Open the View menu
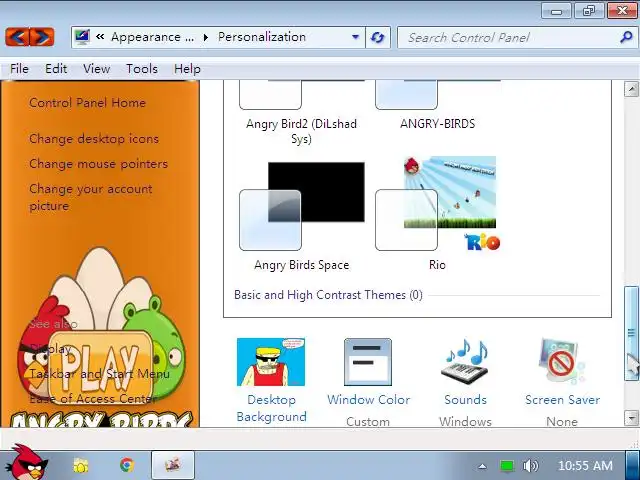 click(96, 69)
